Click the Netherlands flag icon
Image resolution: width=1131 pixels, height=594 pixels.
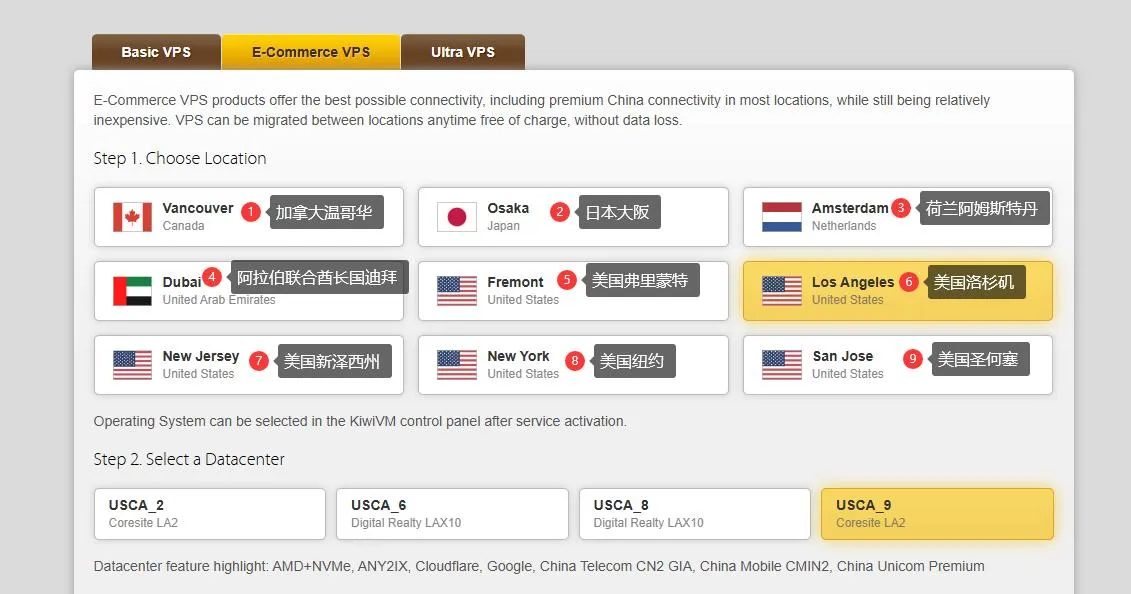click(x=782, y=217)
